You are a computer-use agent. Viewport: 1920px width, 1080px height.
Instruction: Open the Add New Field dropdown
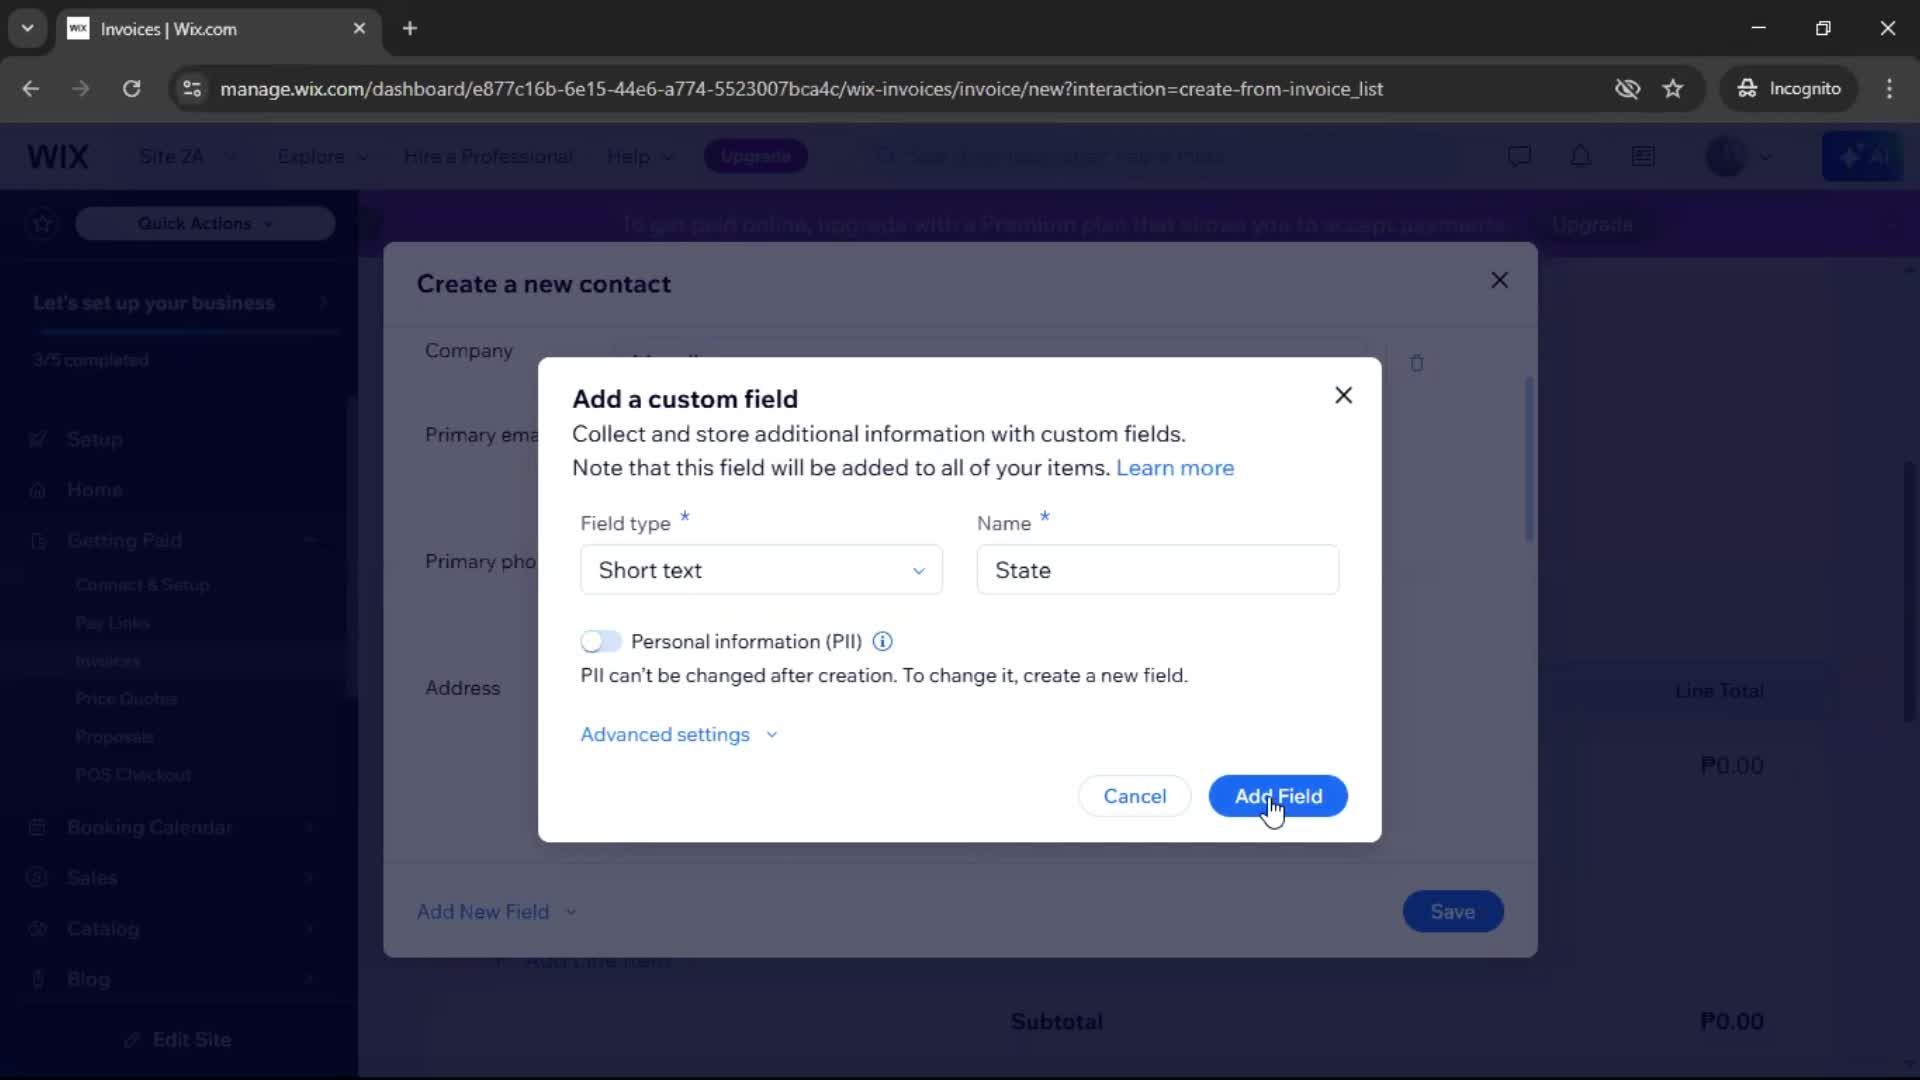pyautogui.click(x=497, y=911)
